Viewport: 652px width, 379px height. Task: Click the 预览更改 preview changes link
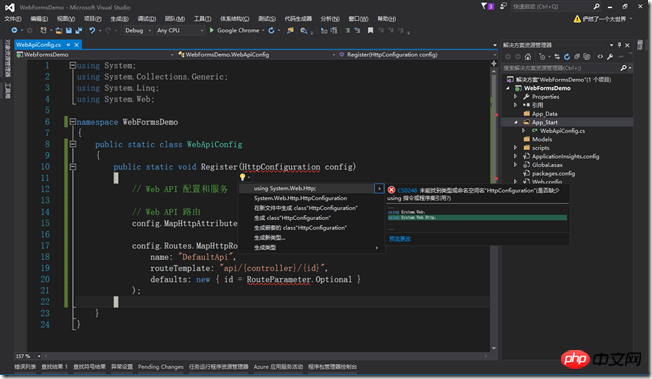click(400, 239)
